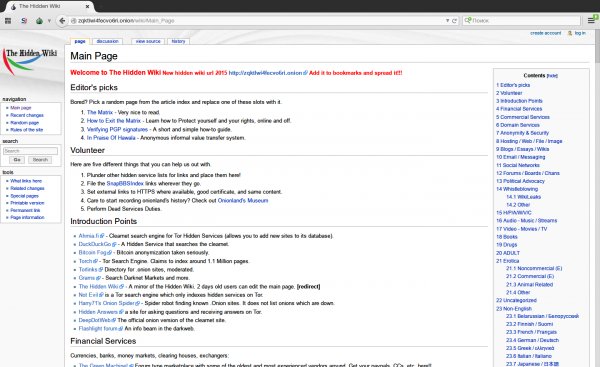Open the grid-shaped toolbar icon at far left
This screenshot has width=600, height=367.
[x=8, y=21]
